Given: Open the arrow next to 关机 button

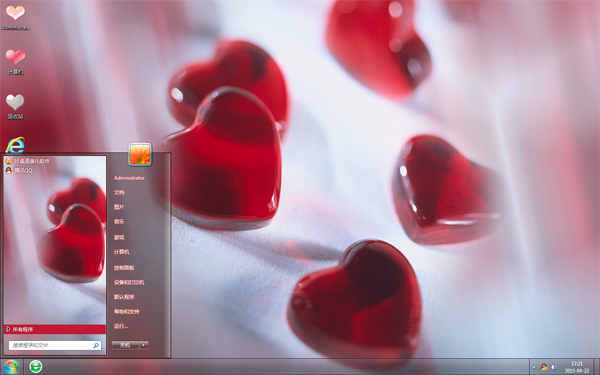Looking at the screenshot, I should pos(143,345).
